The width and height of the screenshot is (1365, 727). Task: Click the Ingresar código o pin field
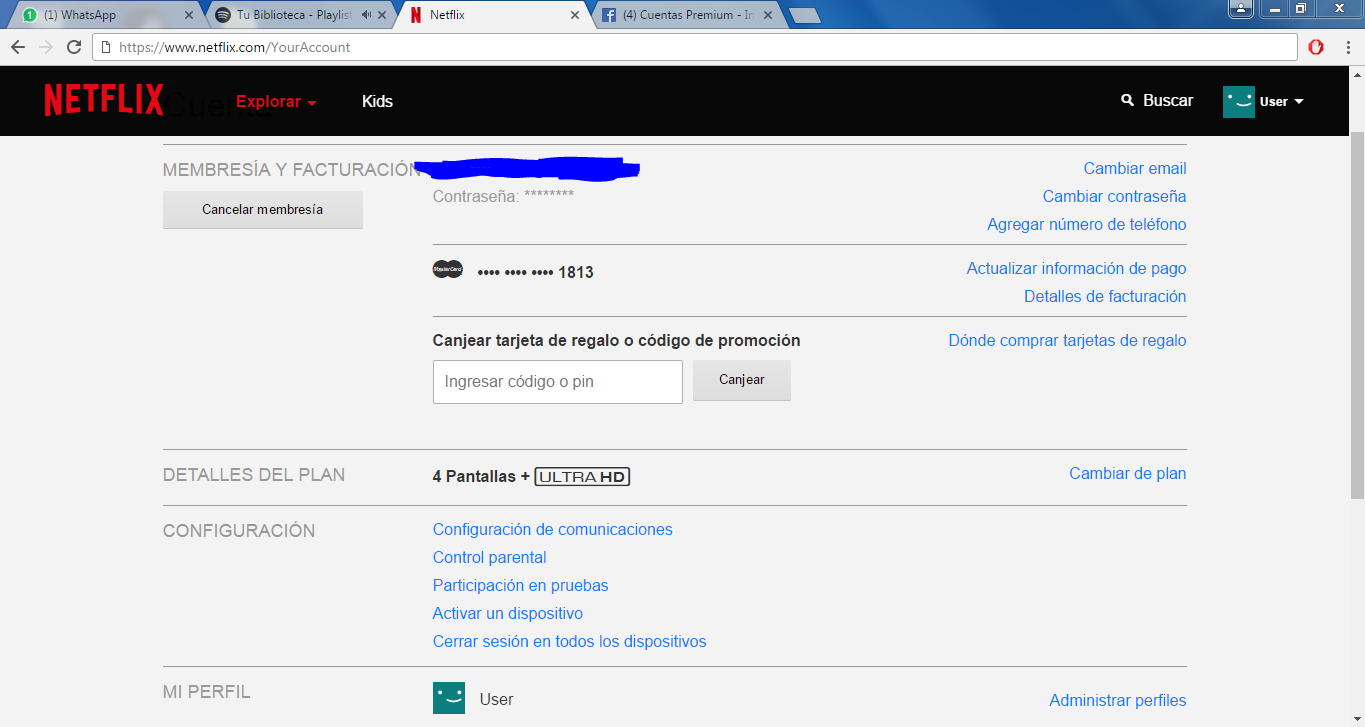tap(558, 382)
